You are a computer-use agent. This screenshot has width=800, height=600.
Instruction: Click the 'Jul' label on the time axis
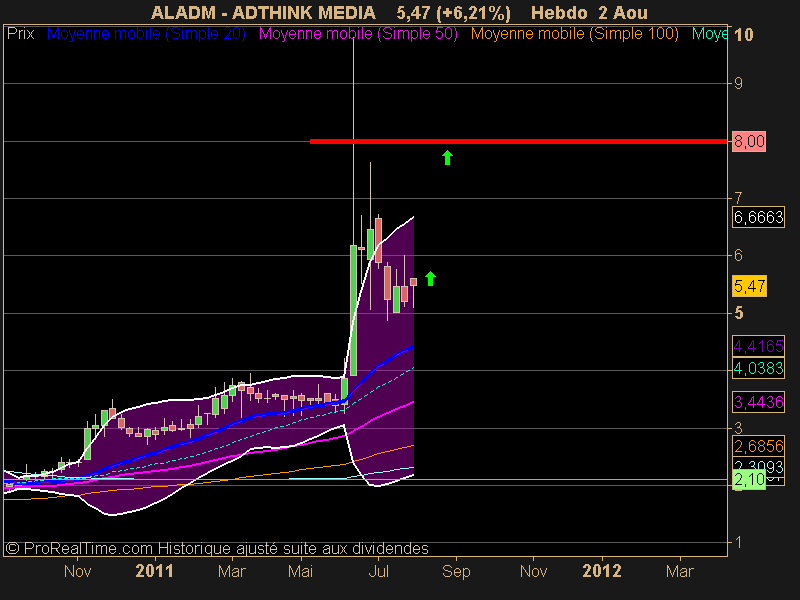[x=378, y=571]
